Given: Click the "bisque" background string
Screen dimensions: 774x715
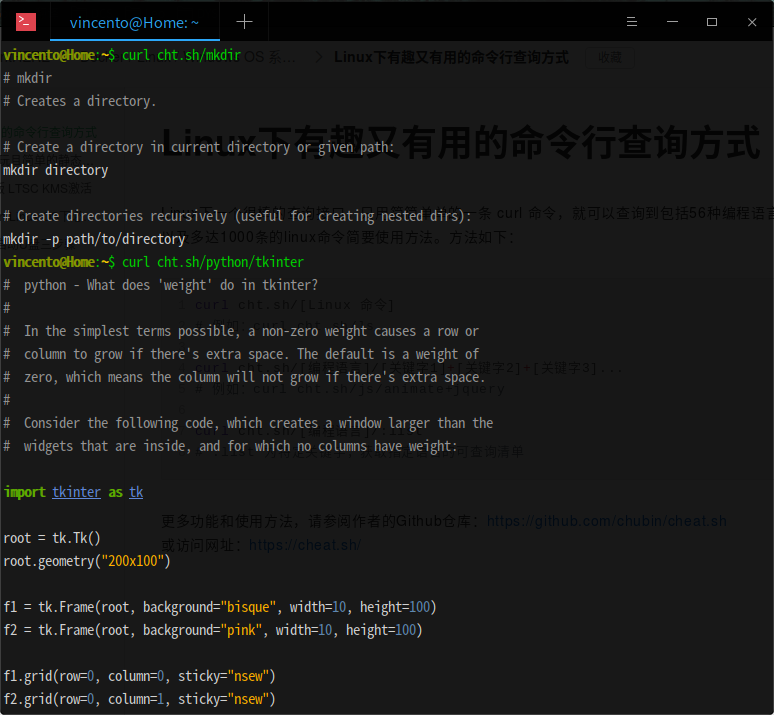Looking at the screenshot, I should pos(248,607).
